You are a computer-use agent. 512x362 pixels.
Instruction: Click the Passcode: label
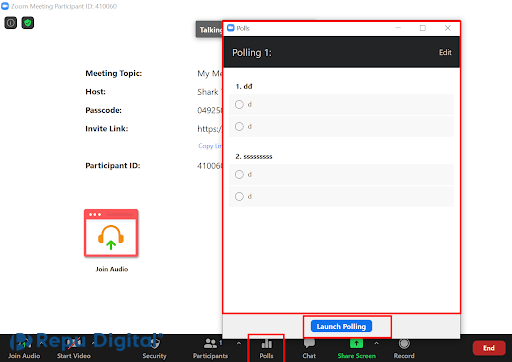103,110
